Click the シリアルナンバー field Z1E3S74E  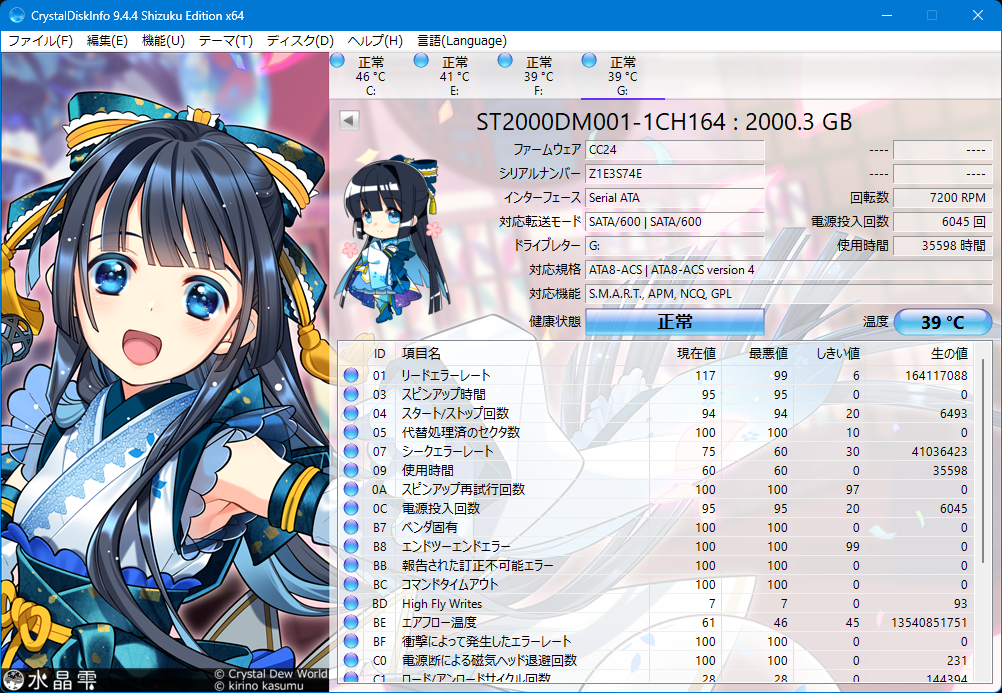[674, 173]
